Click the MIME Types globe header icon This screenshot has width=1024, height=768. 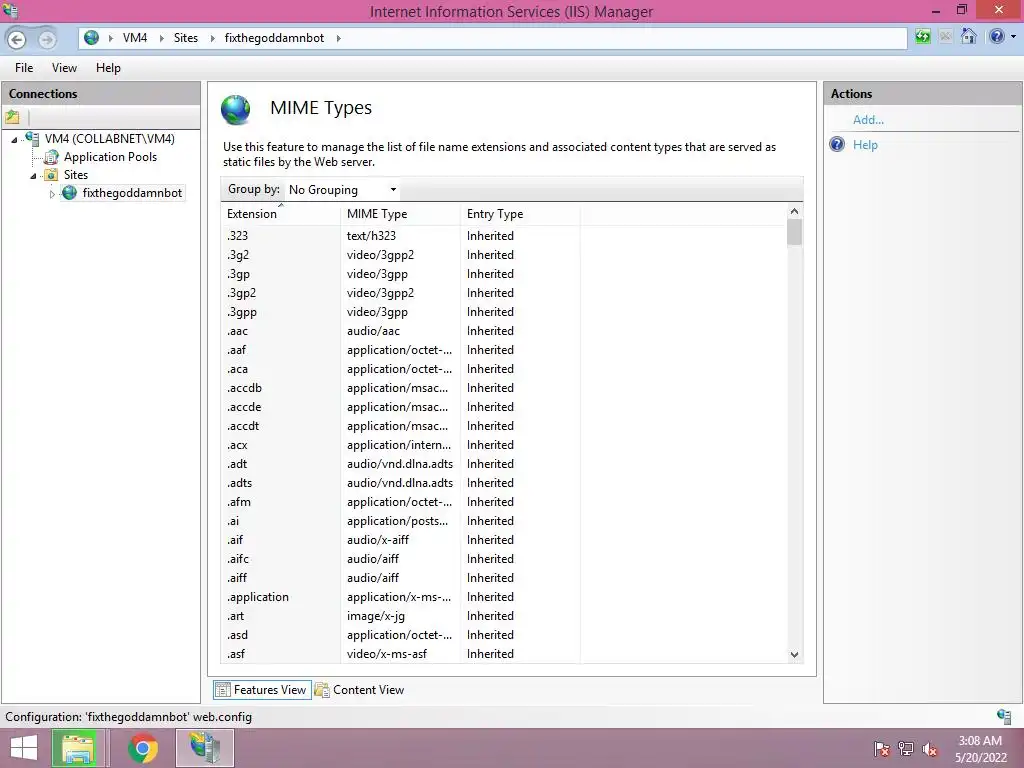236,110
